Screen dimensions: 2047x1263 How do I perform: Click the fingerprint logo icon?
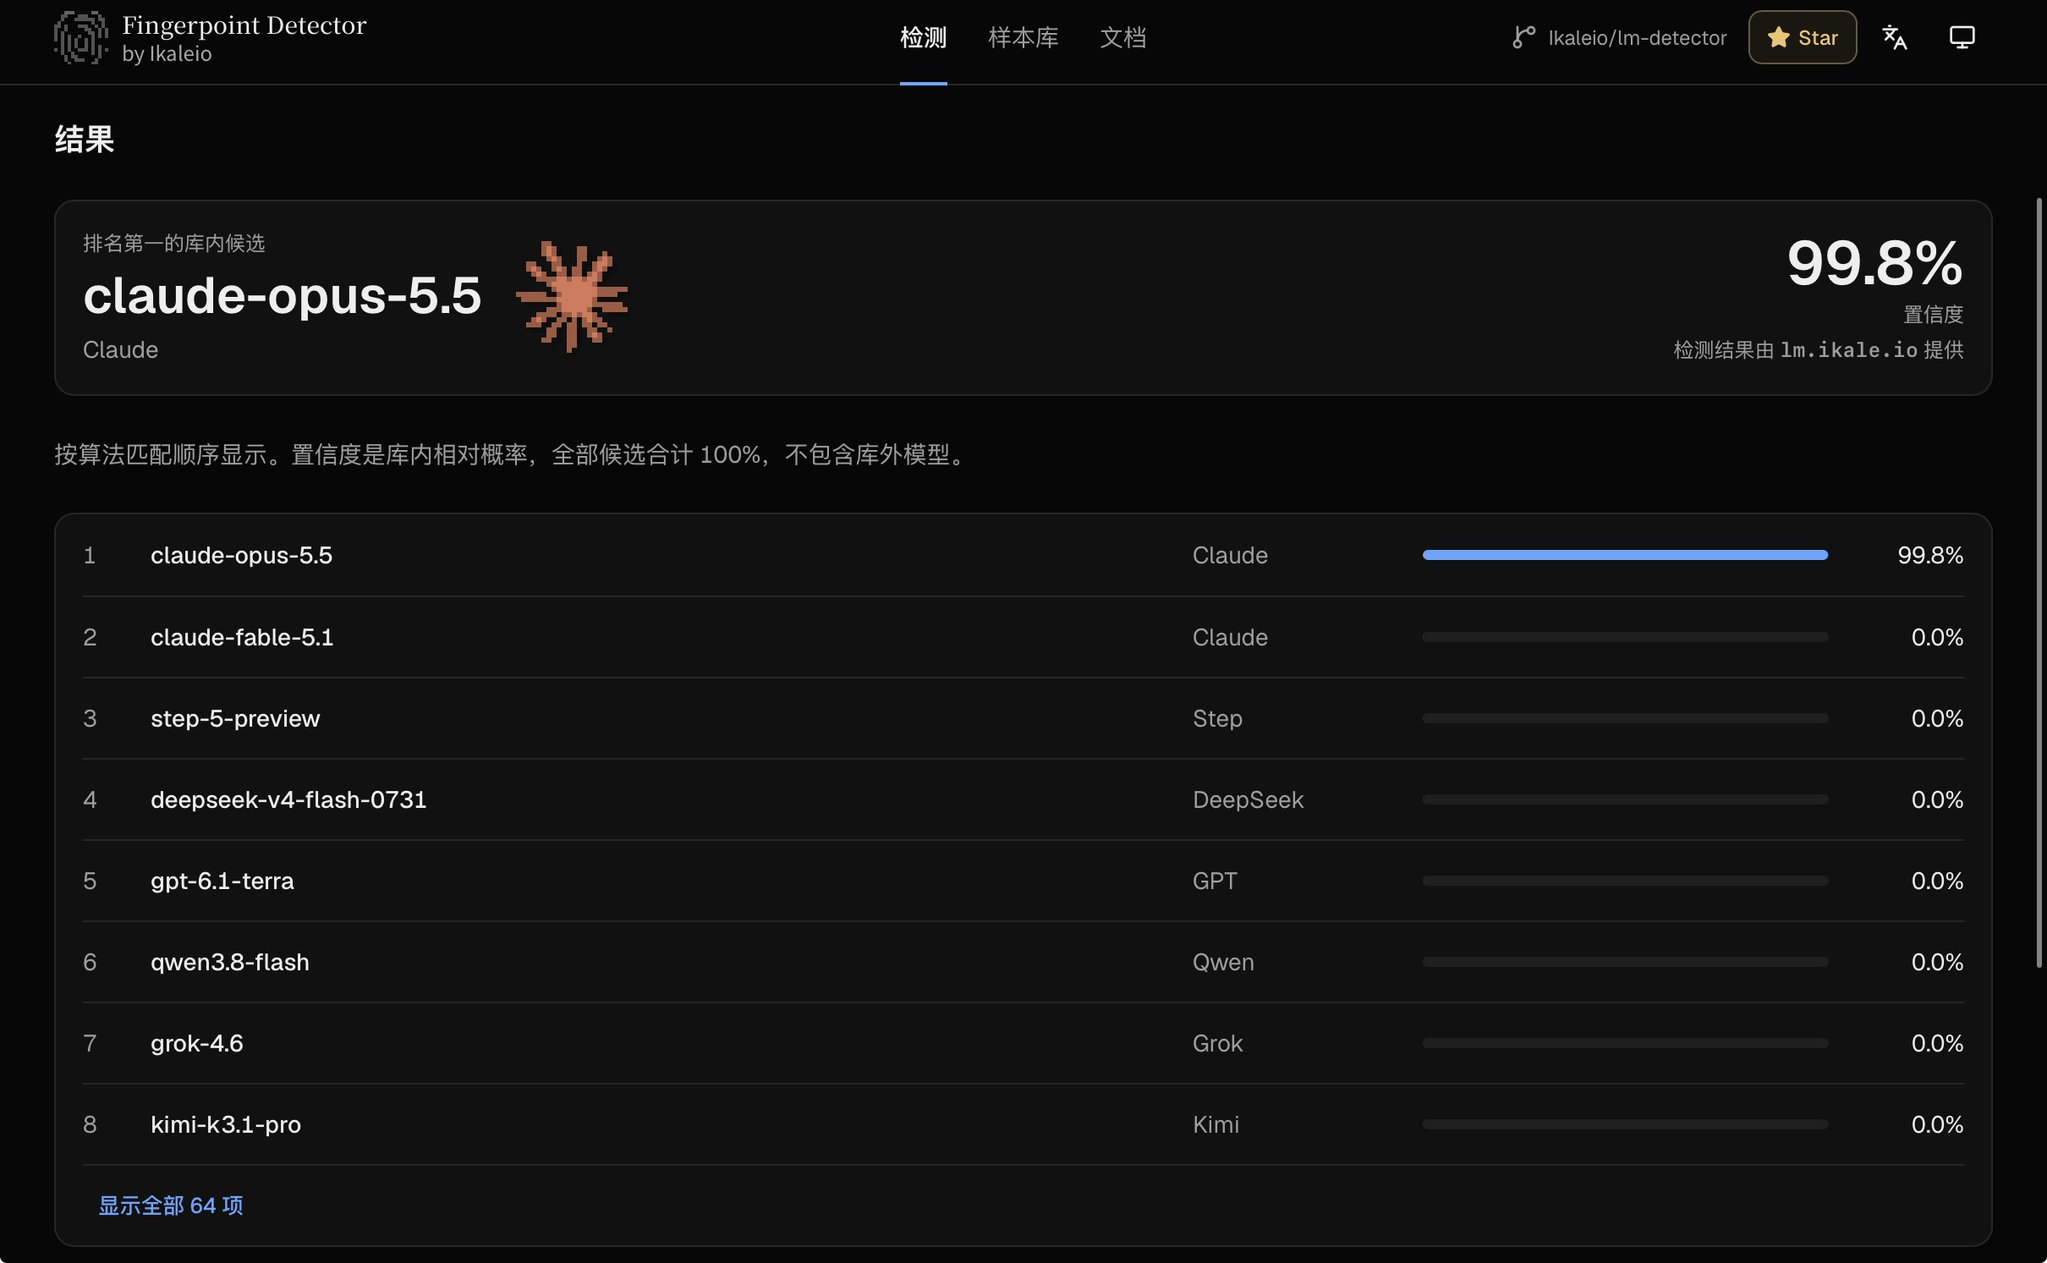pyautogui.click(x=80, y=38)
